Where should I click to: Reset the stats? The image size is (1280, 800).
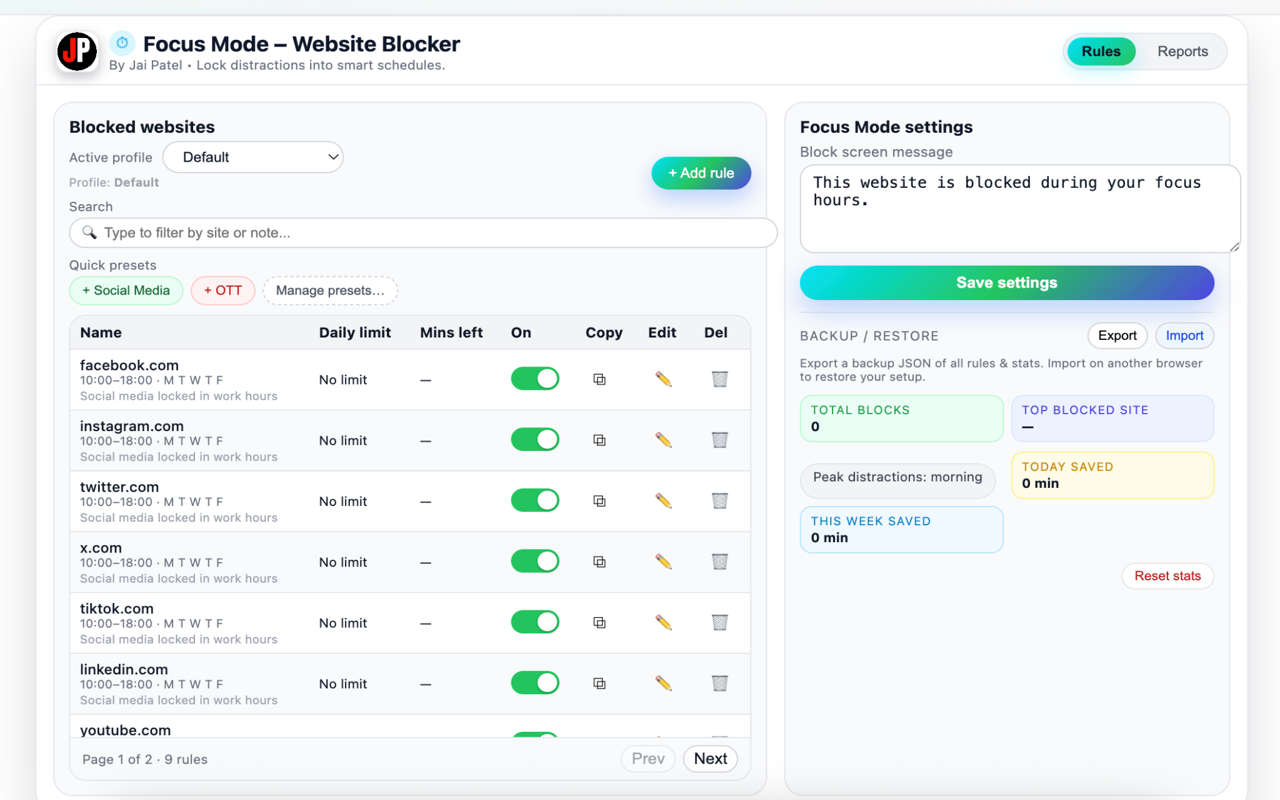point(1168,576)
